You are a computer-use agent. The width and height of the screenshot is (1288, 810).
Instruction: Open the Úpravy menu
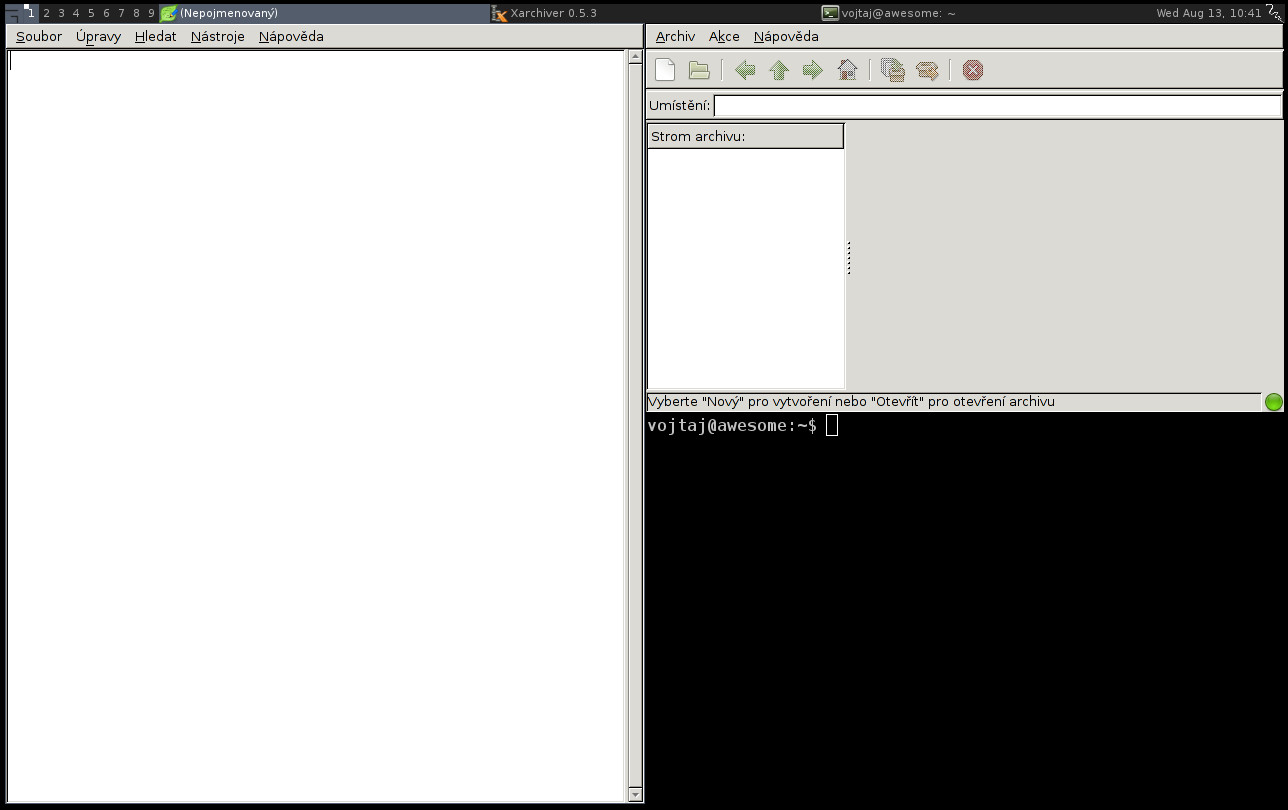click(98, 37)
